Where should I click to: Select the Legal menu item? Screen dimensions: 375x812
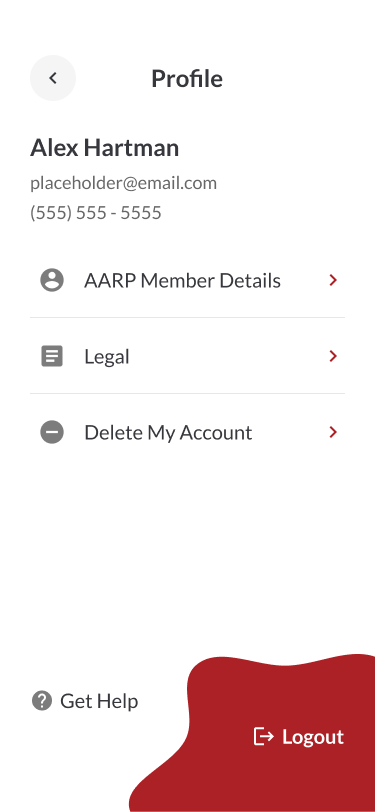[x=188, y=356]
